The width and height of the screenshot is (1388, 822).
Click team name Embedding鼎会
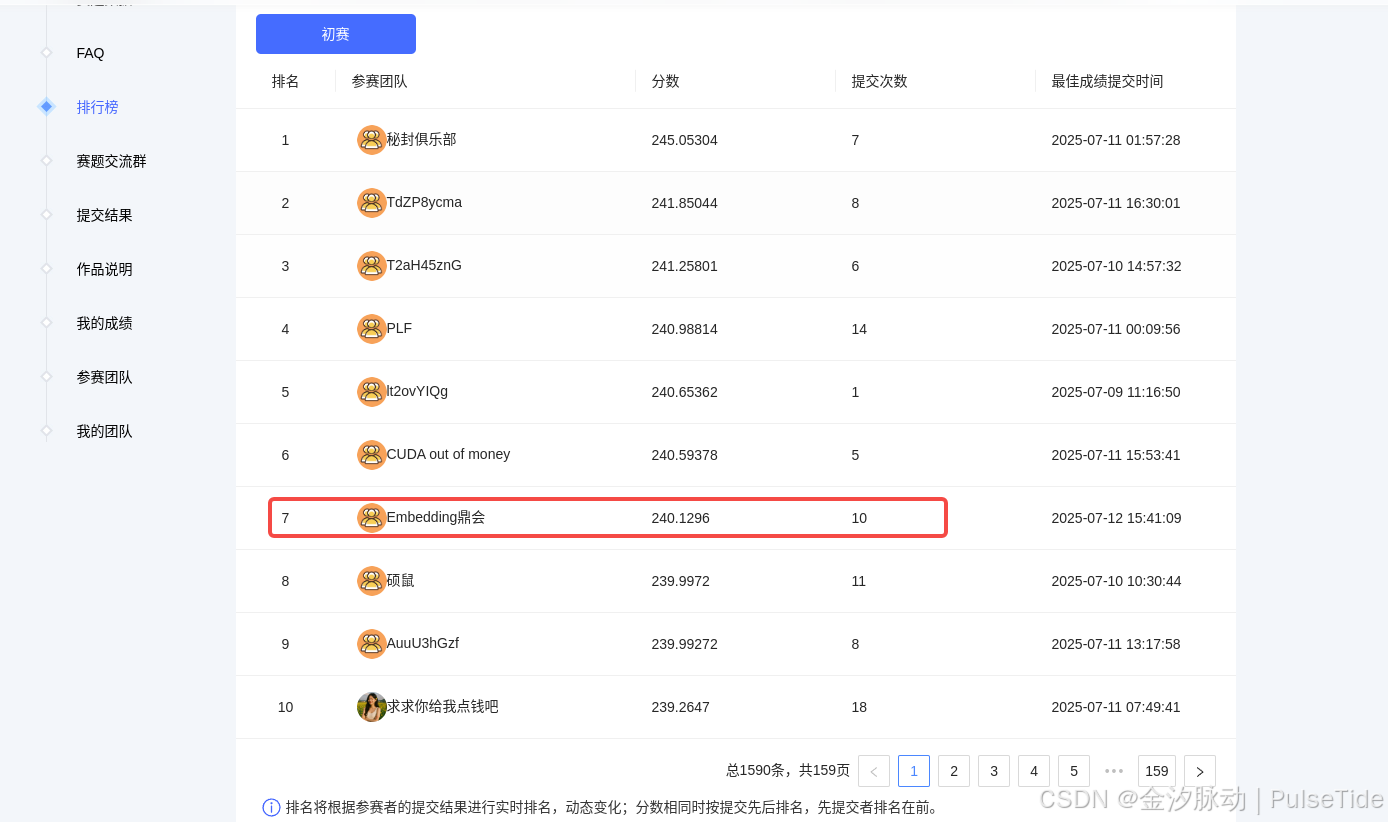[436, 517]
